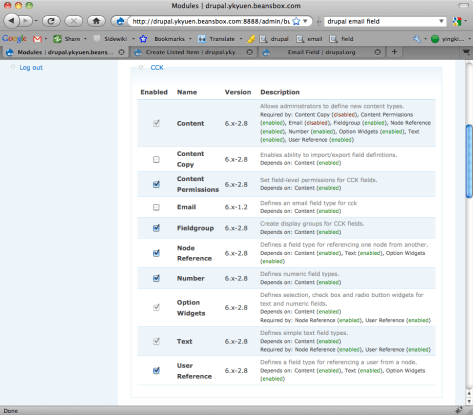Expand the Translate dropdown arrow

[241, 39]
